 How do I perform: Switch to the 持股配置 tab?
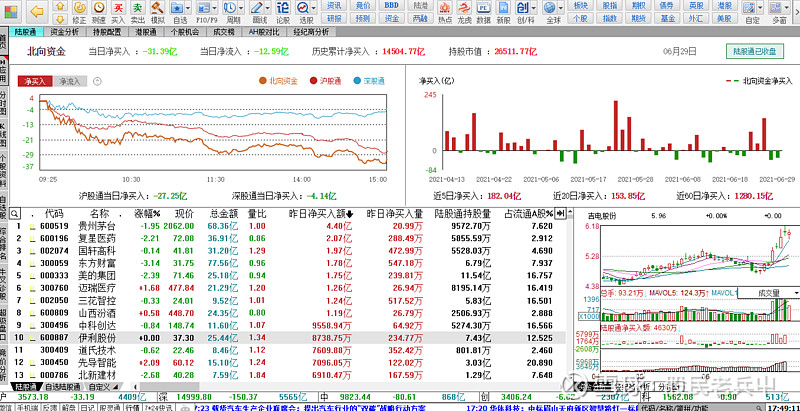(107, 32)
